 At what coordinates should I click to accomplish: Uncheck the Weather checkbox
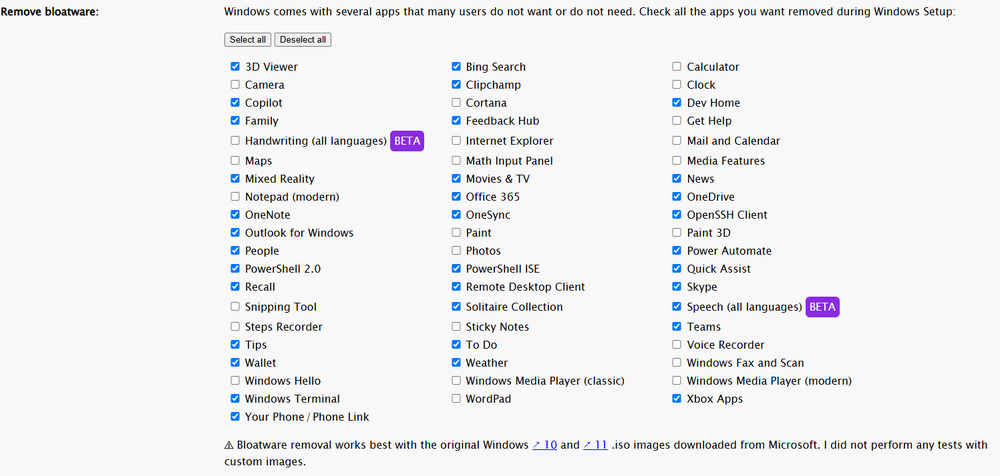[x=456, y=362]
